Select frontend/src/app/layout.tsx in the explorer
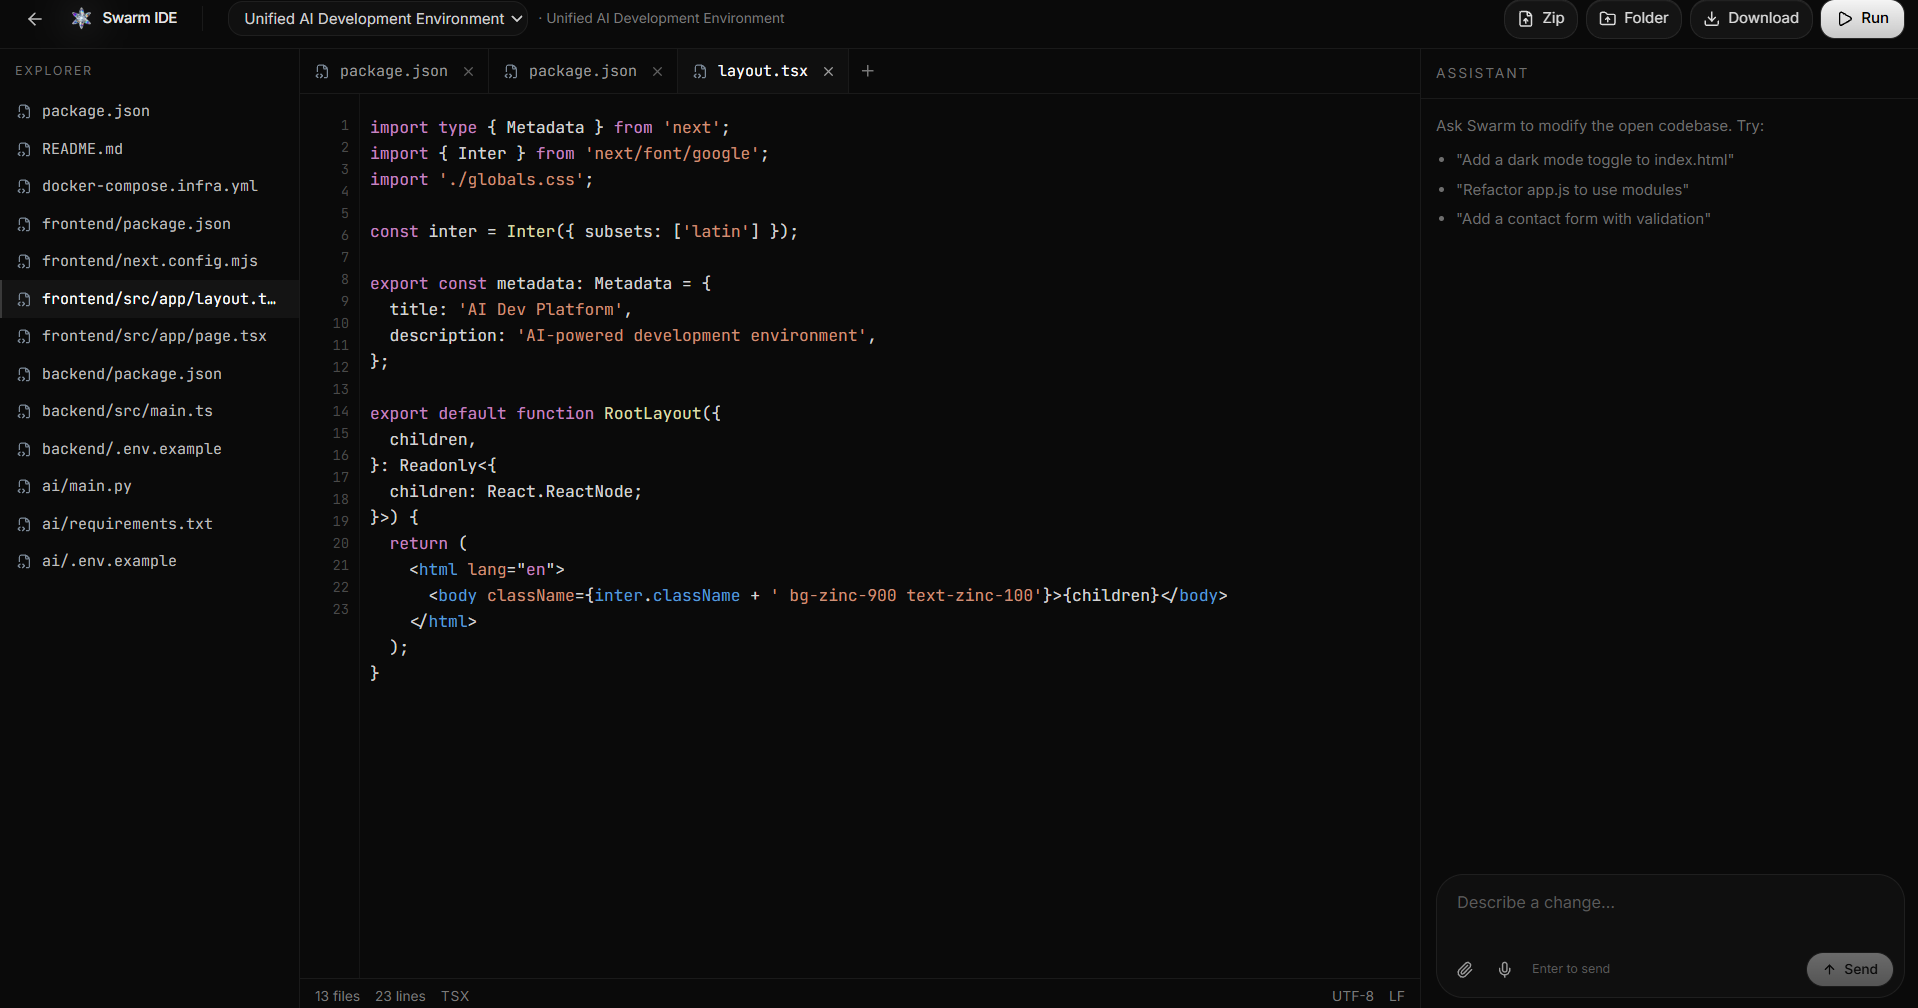Image resolution: width=1918 pixels, height=1008 pixels. point(150,299)
